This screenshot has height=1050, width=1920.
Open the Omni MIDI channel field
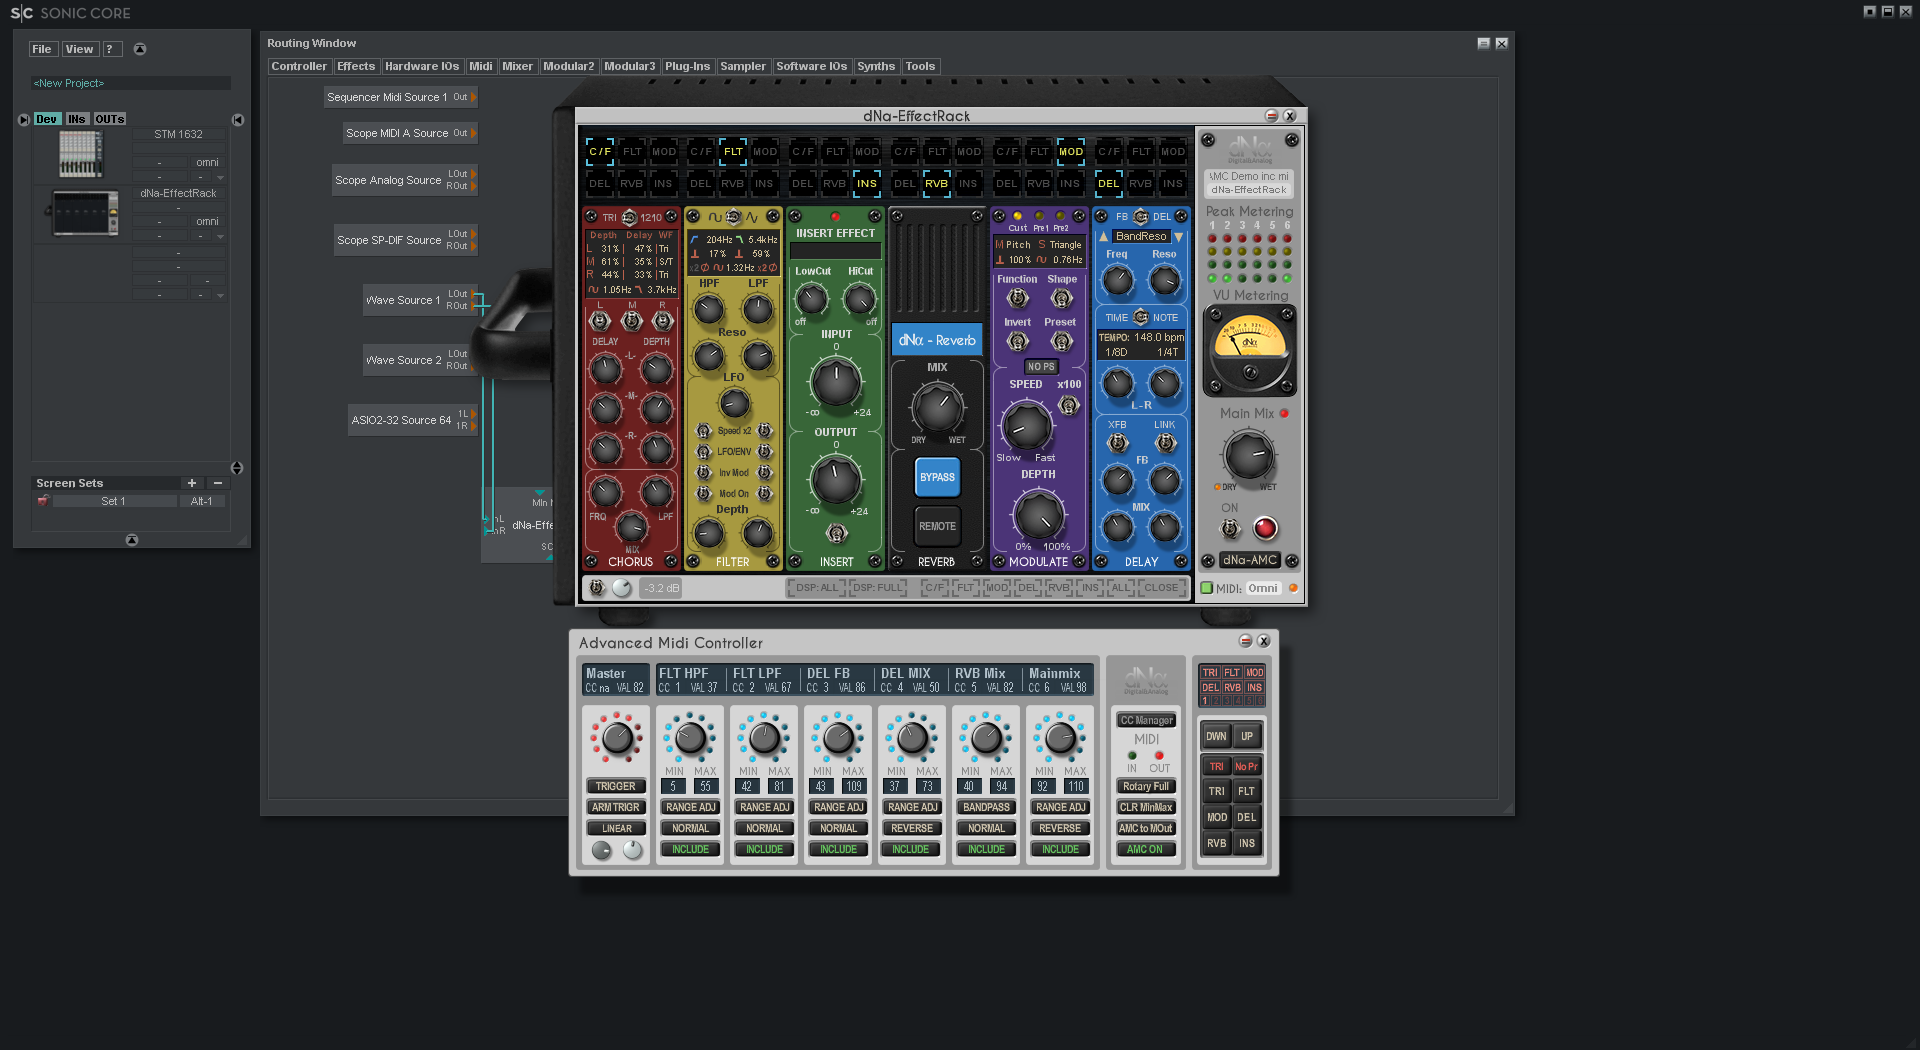(x=1263, y=588)
